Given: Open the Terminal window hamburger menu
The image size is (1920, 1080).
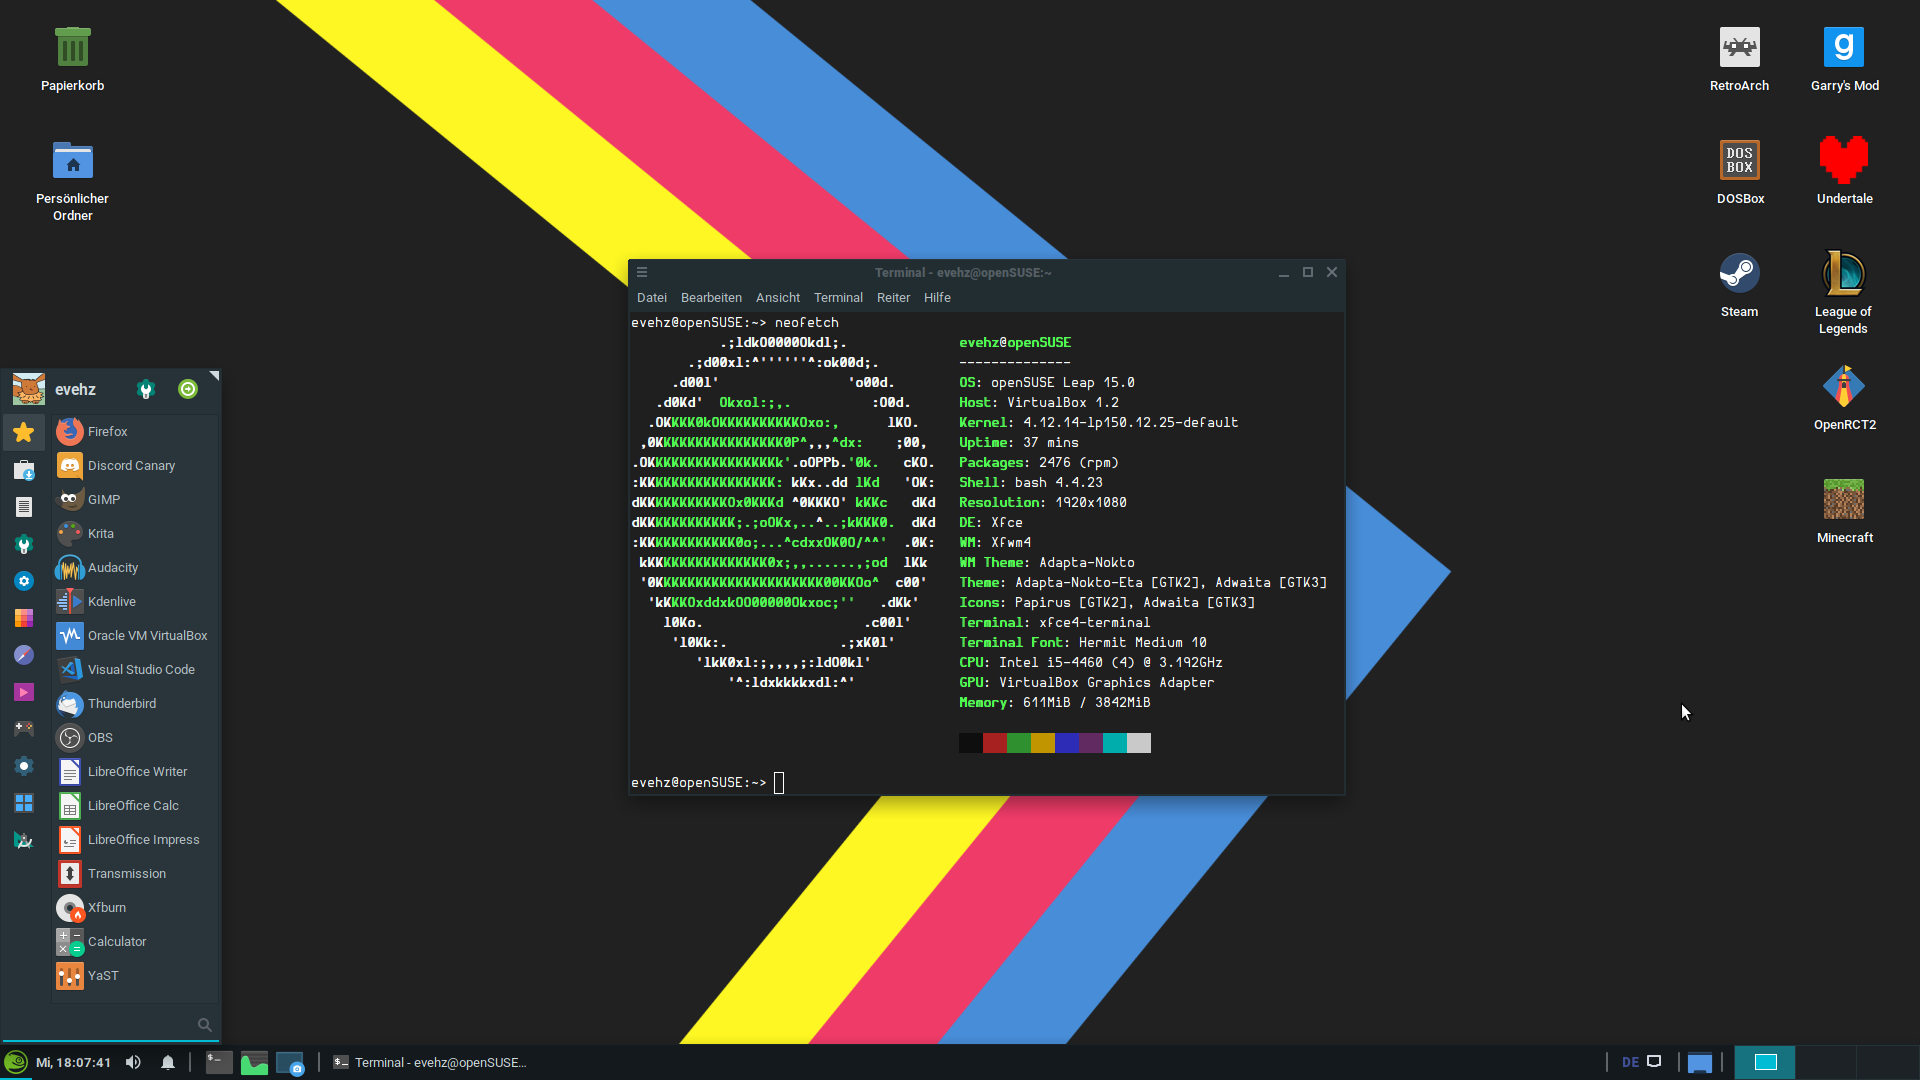Looking at the screenshot, I should pyautogui.click(x=642, y=272).
